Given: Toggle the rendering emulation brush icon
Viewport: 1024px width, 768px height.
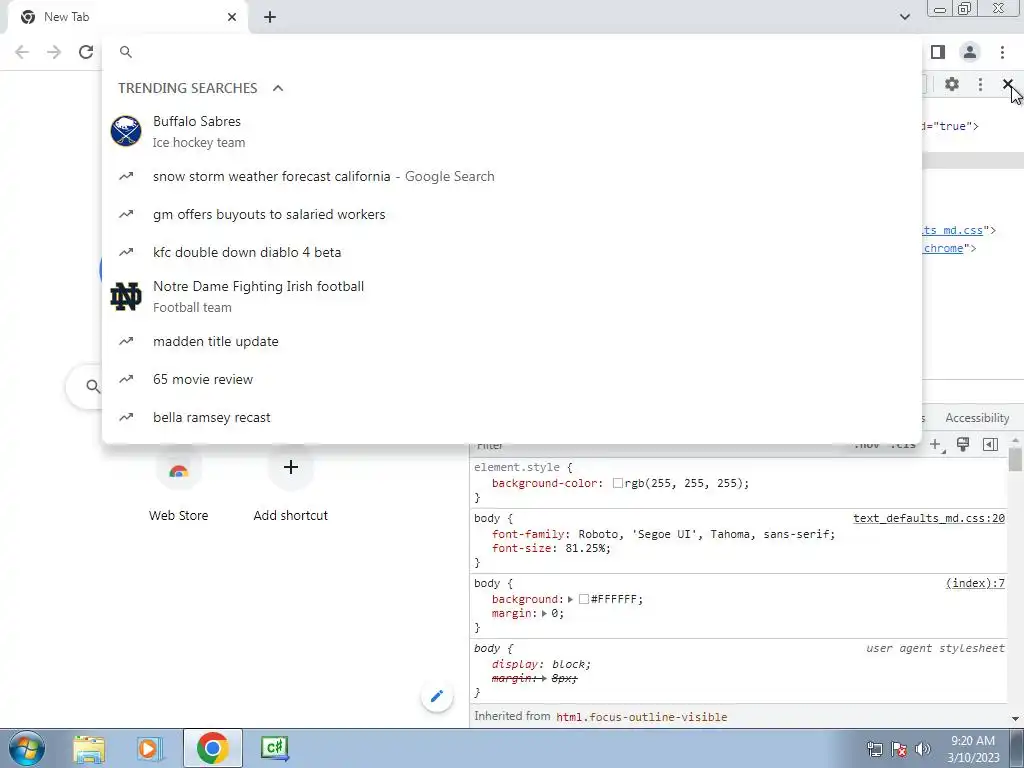Looking at the screenshot, I should pyautogui.click(x=963, y=445).
